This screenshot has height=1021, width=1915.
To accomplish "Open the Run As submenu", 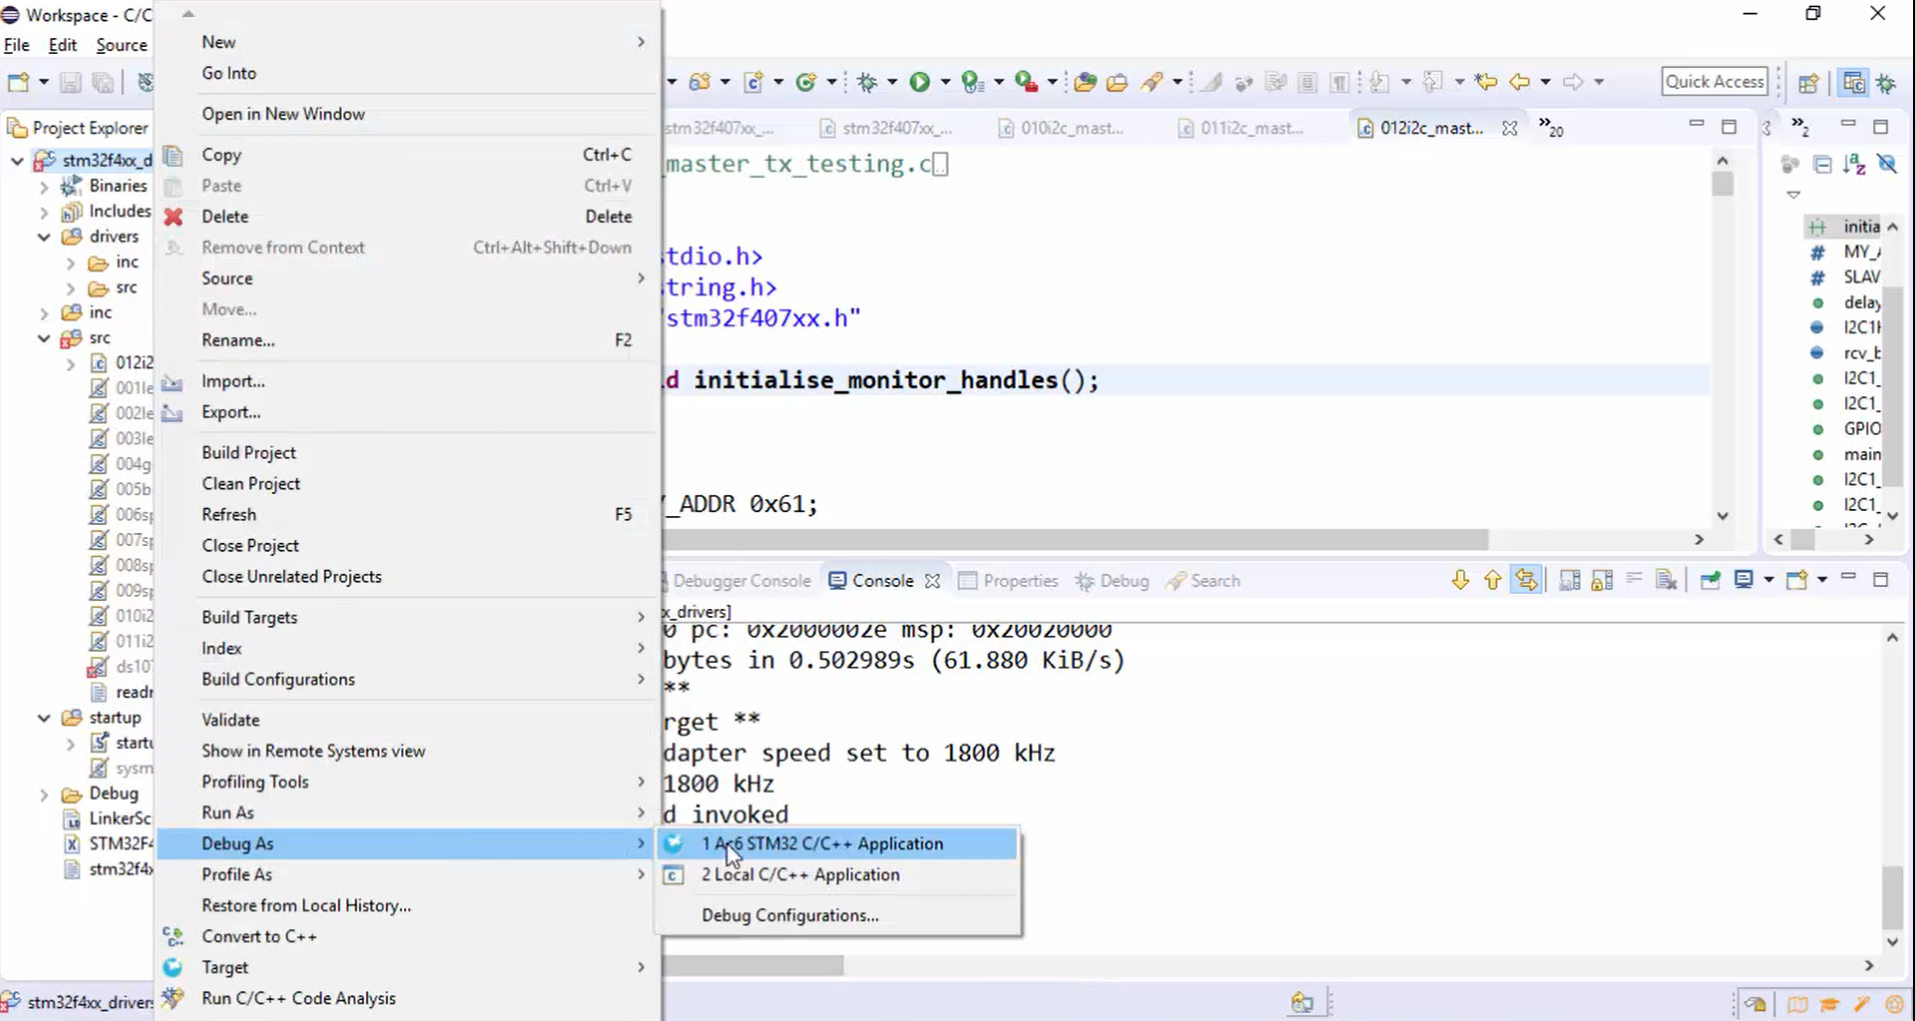I will tap(408, 813).
